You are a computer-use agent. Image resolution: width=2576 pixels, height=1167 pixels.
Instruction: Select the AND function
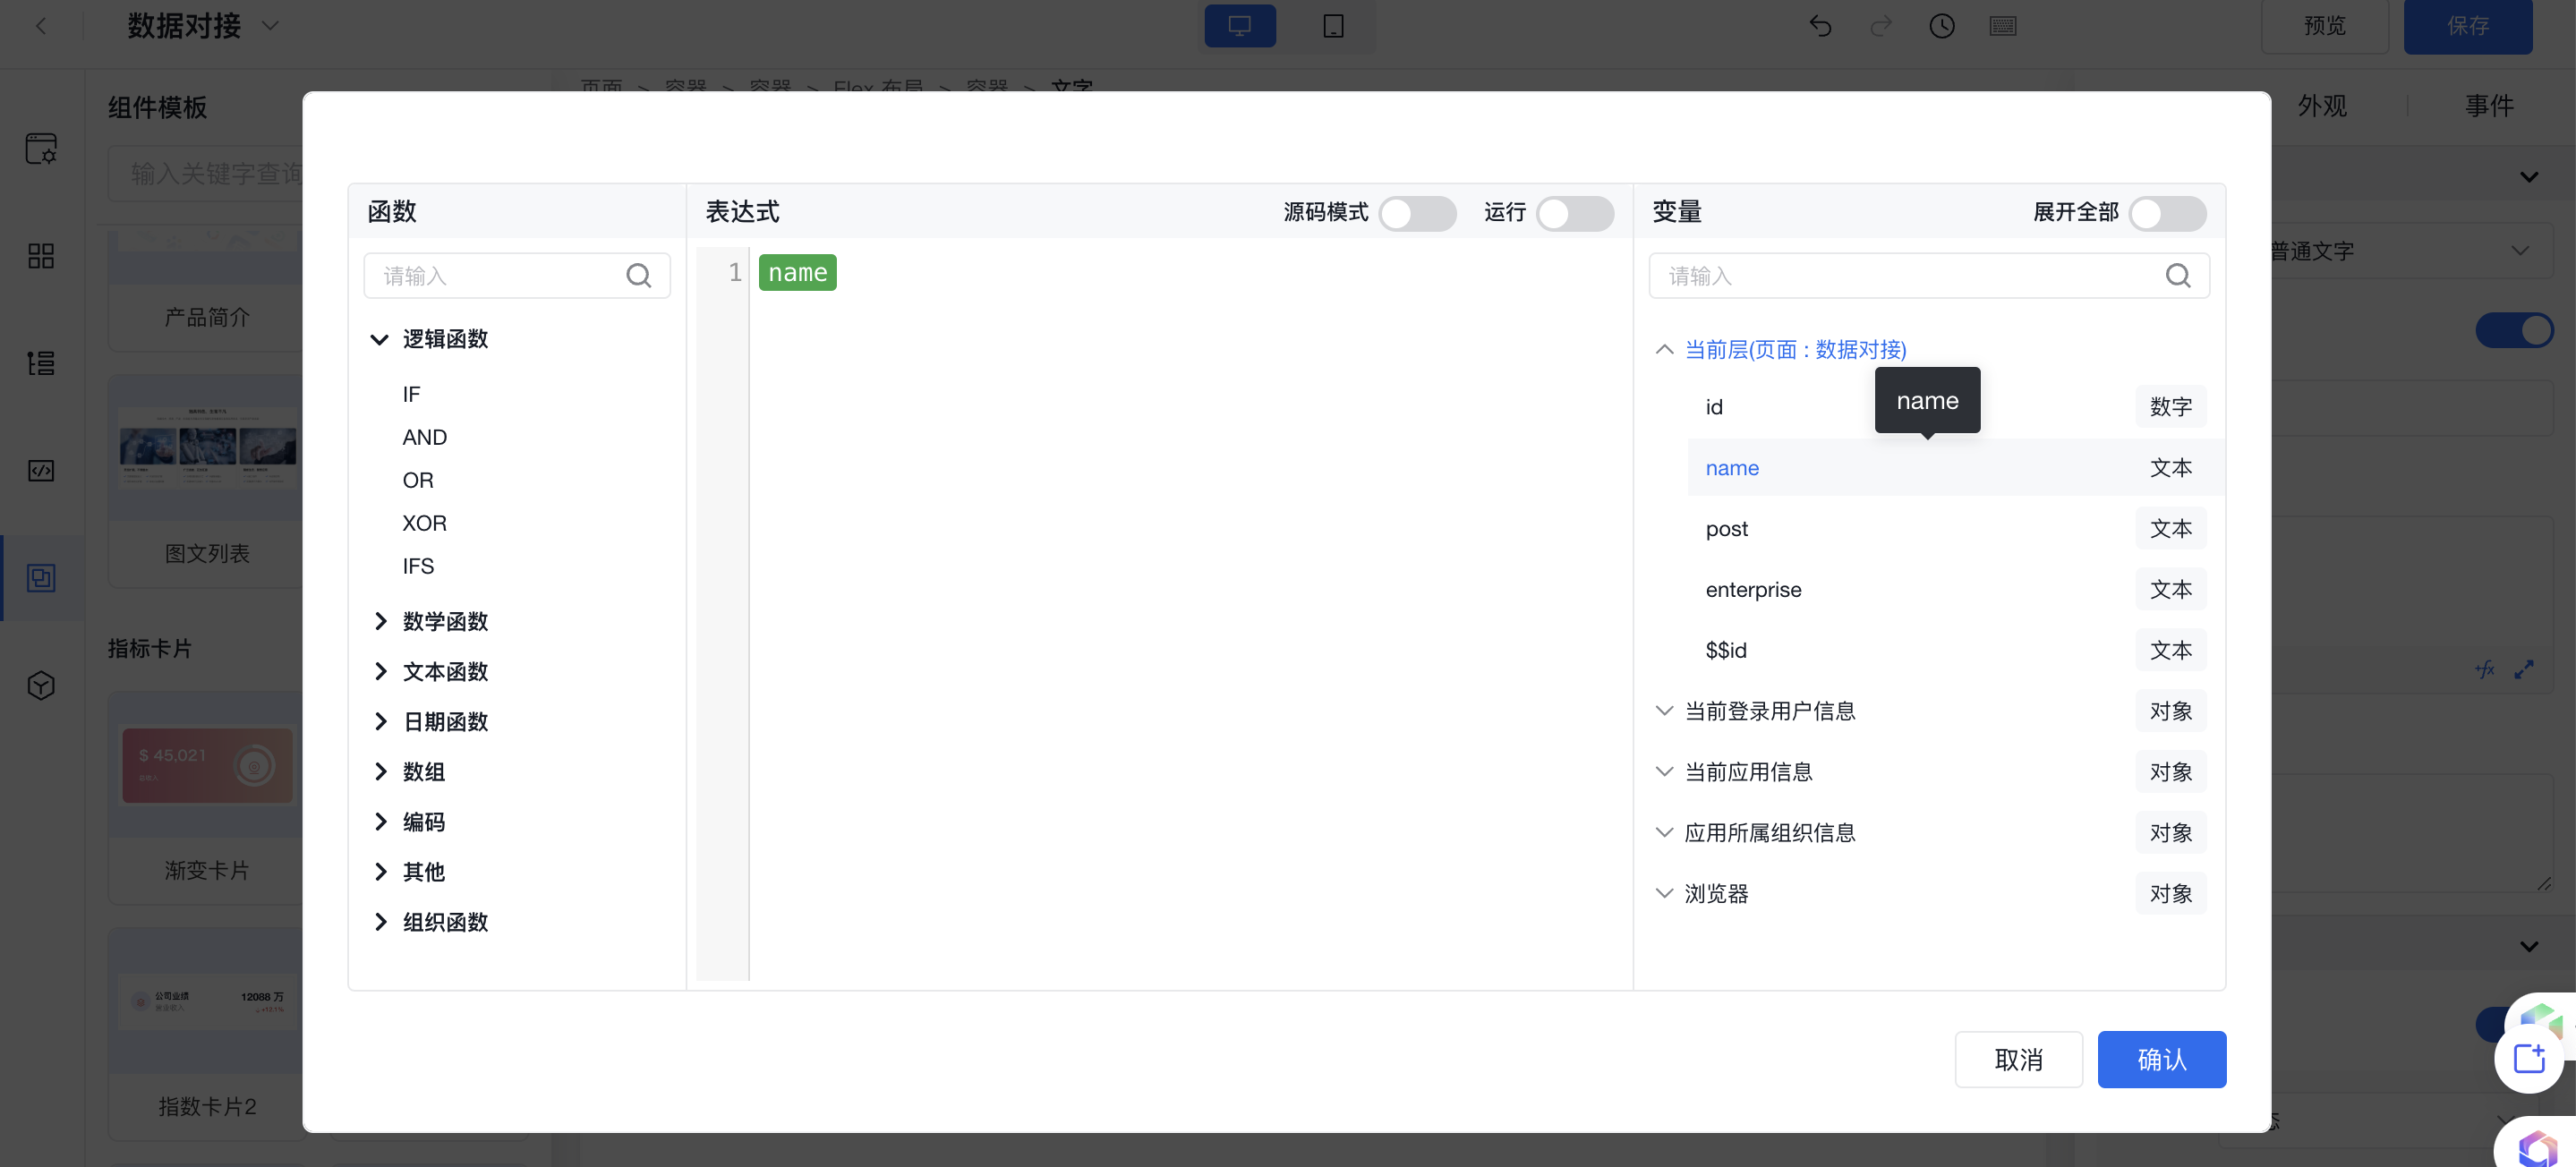pos(424,437)
